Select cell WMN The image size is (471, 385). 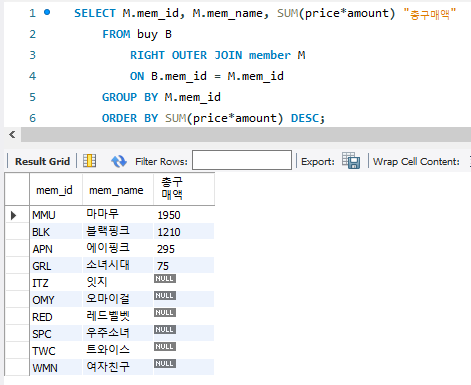click(x=56, y=368)
